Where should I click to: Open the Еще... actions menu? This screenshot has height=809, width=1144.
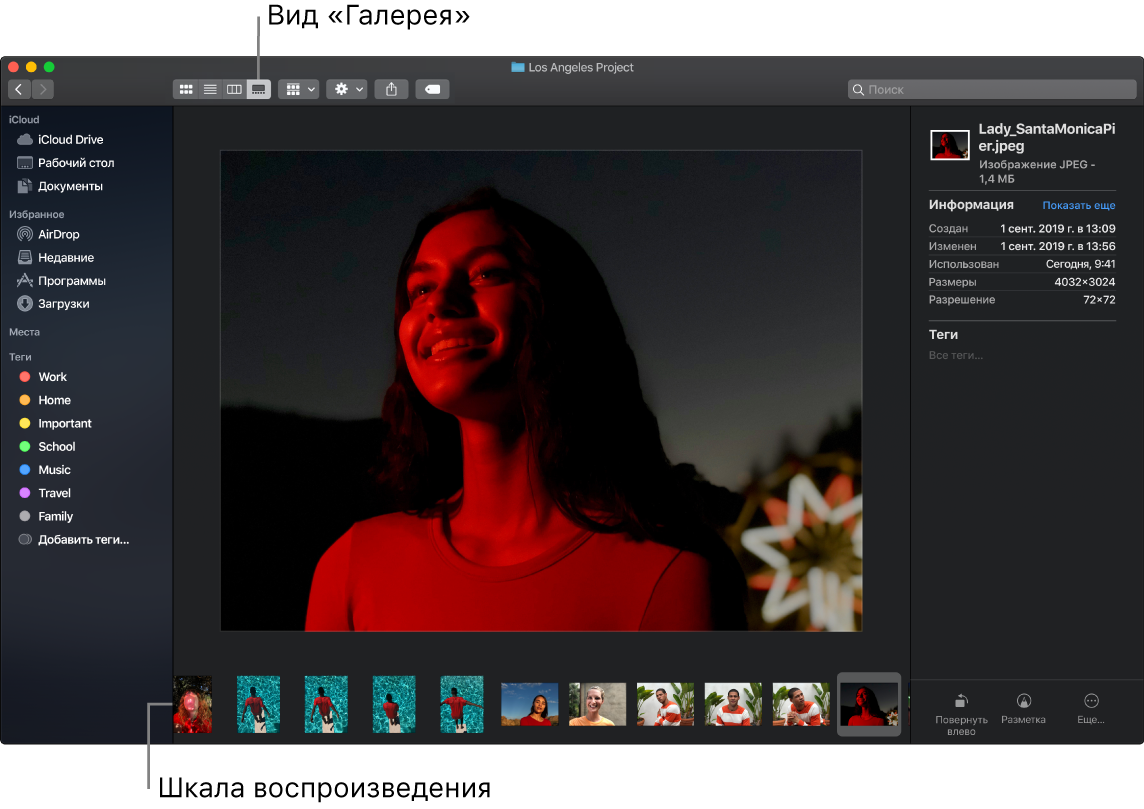tap(1090, 710)
